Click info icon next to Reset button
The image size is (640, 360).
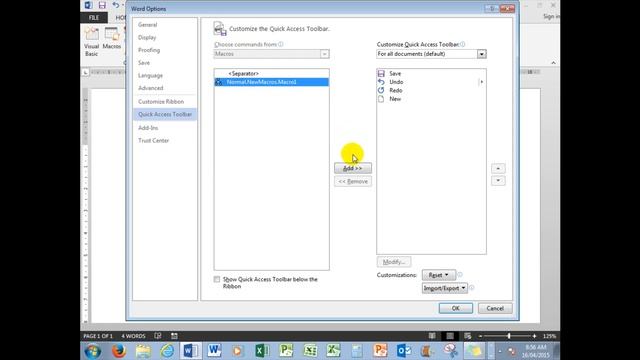[460, 275]
